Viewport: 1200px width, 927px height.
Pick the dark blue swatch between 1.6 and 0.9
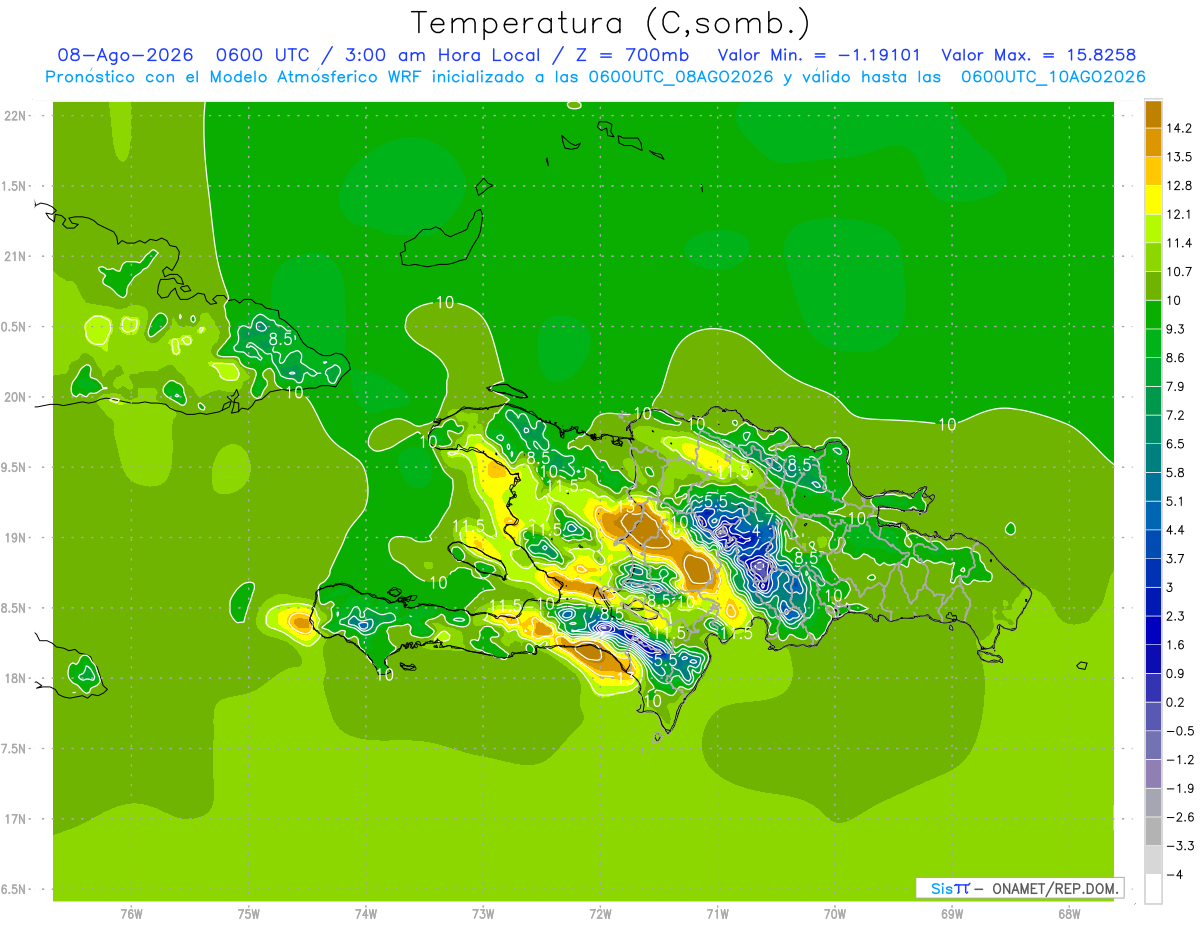click(1153, 659)
